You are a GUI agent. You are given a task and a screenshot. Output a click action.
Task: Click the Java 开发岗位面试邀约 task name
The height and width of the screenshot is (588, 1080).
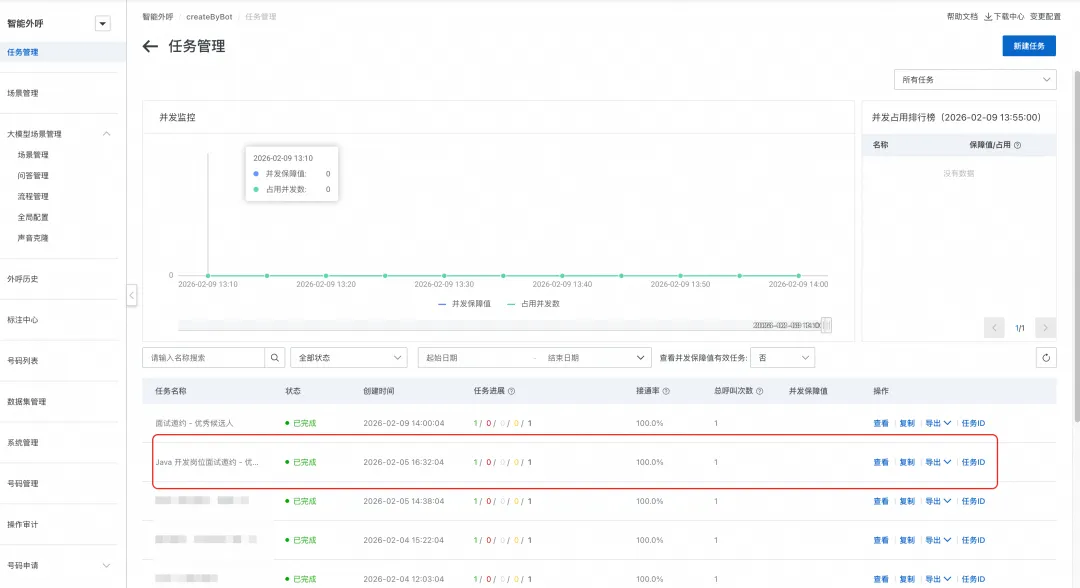coord(207,463)
